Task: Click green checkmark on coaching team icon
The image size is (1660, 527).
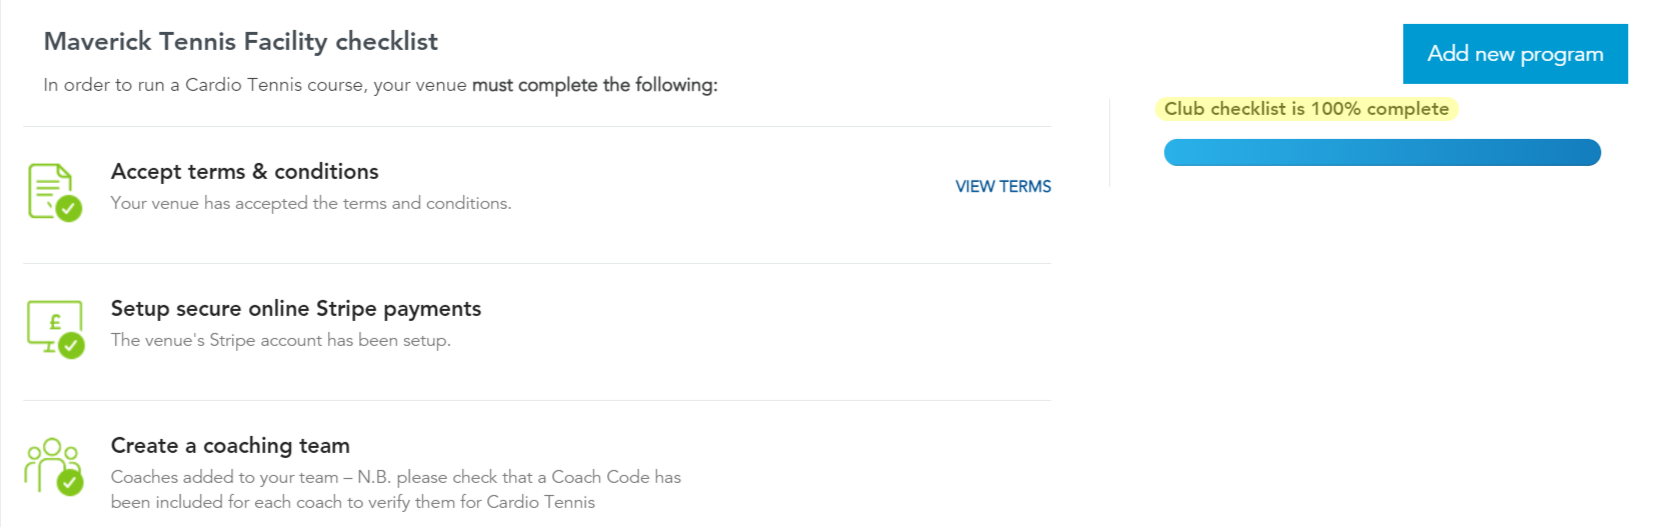Action: pos(70,483)
